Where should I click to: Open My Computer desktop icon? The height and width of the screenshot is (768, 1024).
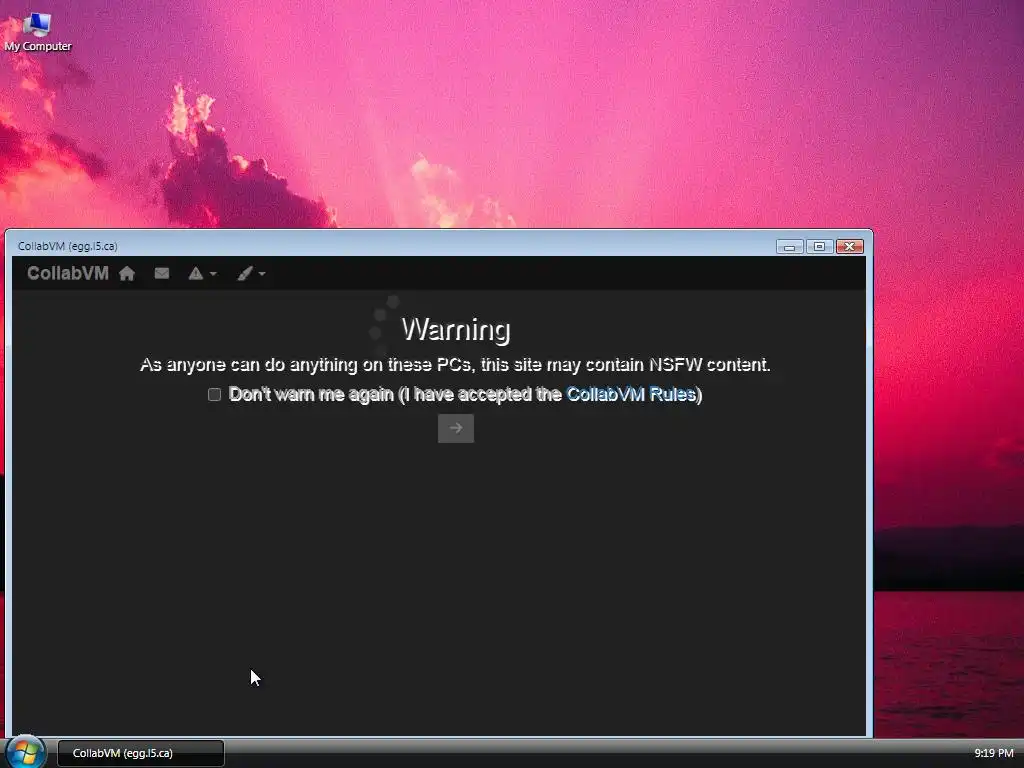tap(37, 33)
